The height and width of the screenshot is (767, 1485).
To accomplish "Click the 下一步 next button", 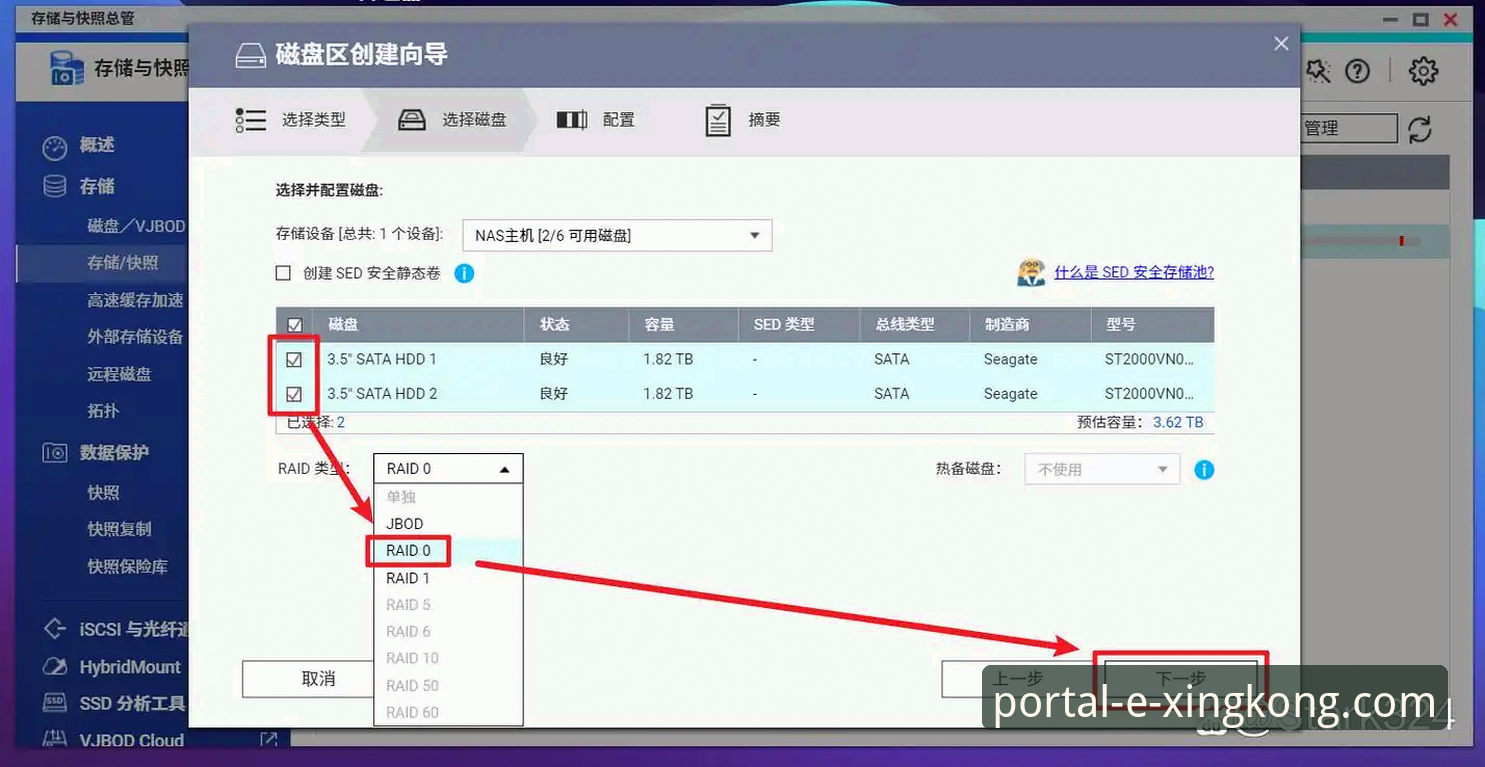I will pyautogui.click(x=1181, y=678).
